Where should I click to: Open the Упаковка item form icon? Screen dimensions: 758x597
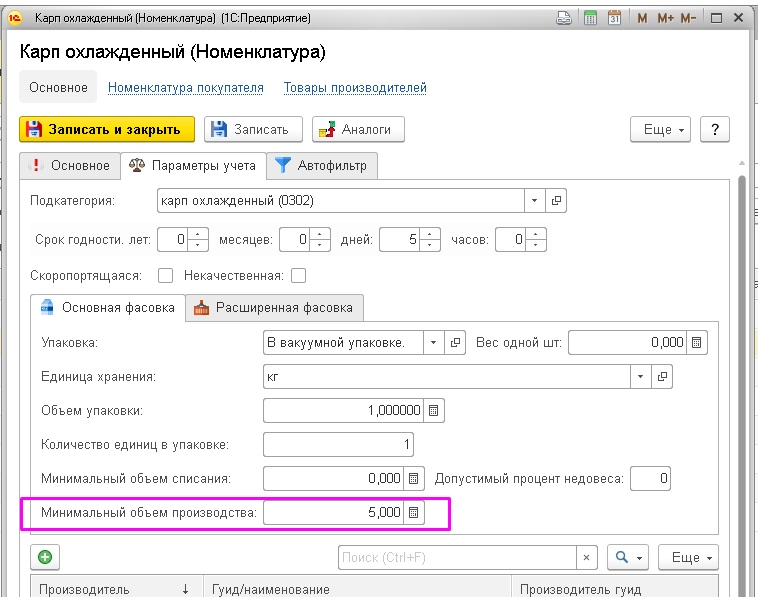click(x=455, y=343)
